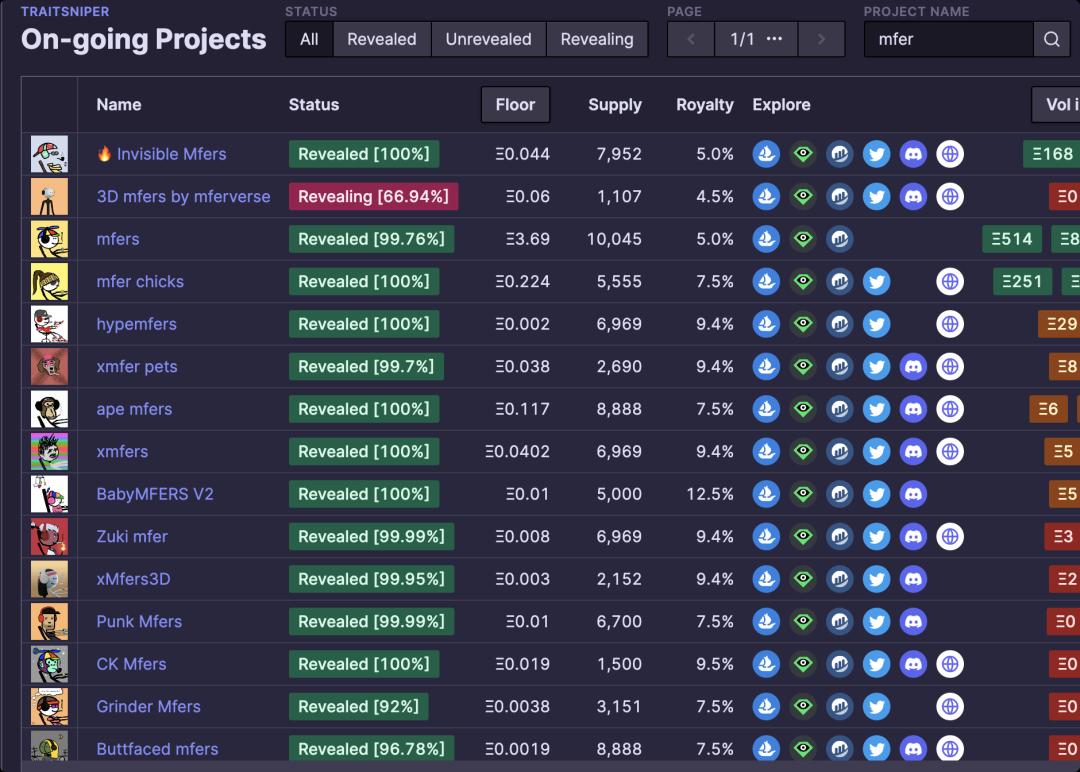Open the xmfer pets project link

tap(137, 367)
